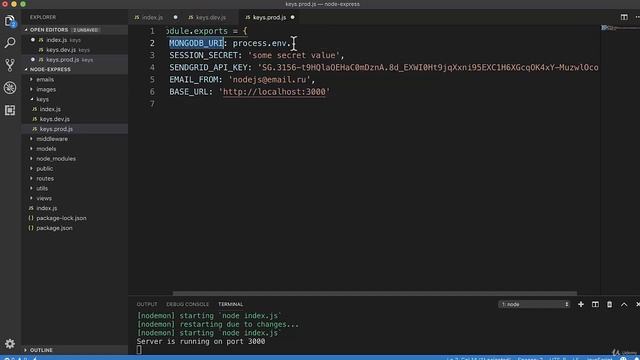Click the editor horizontal scrollbar
This screenshot has height=360, width=640.
pyautogui.click(x=375, y=293)
